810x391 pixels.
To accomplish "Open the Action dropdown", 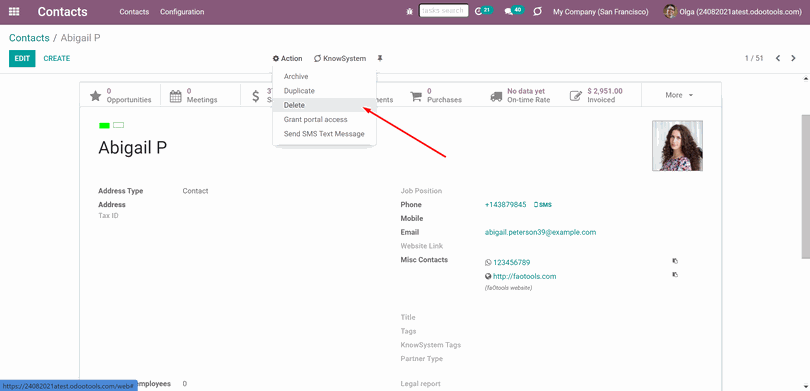I will tap(288, 58).
